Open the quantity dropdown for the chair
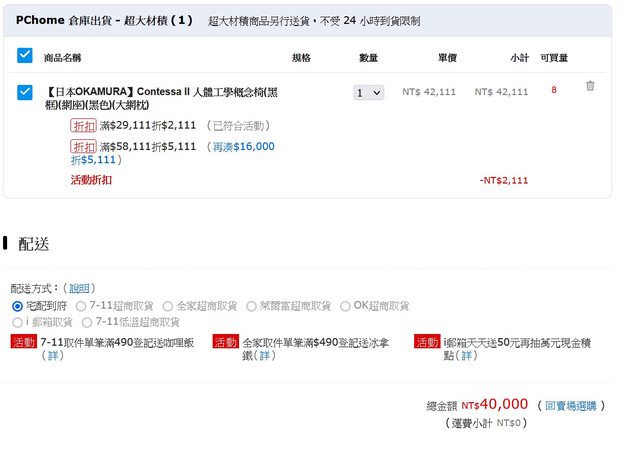Image resolution: width=640 pixels, height=453 pixels. pos(369,92)
